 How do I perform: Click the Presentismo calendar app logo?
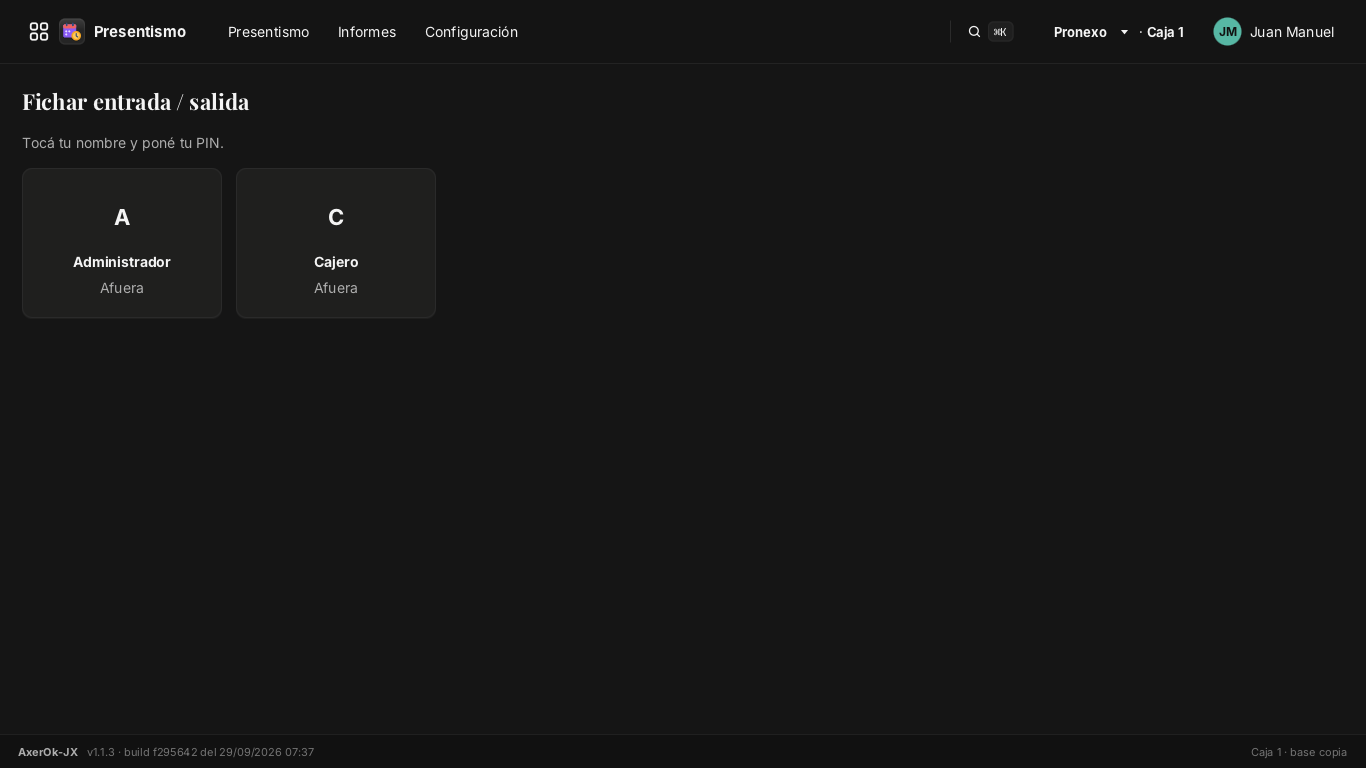72,32
